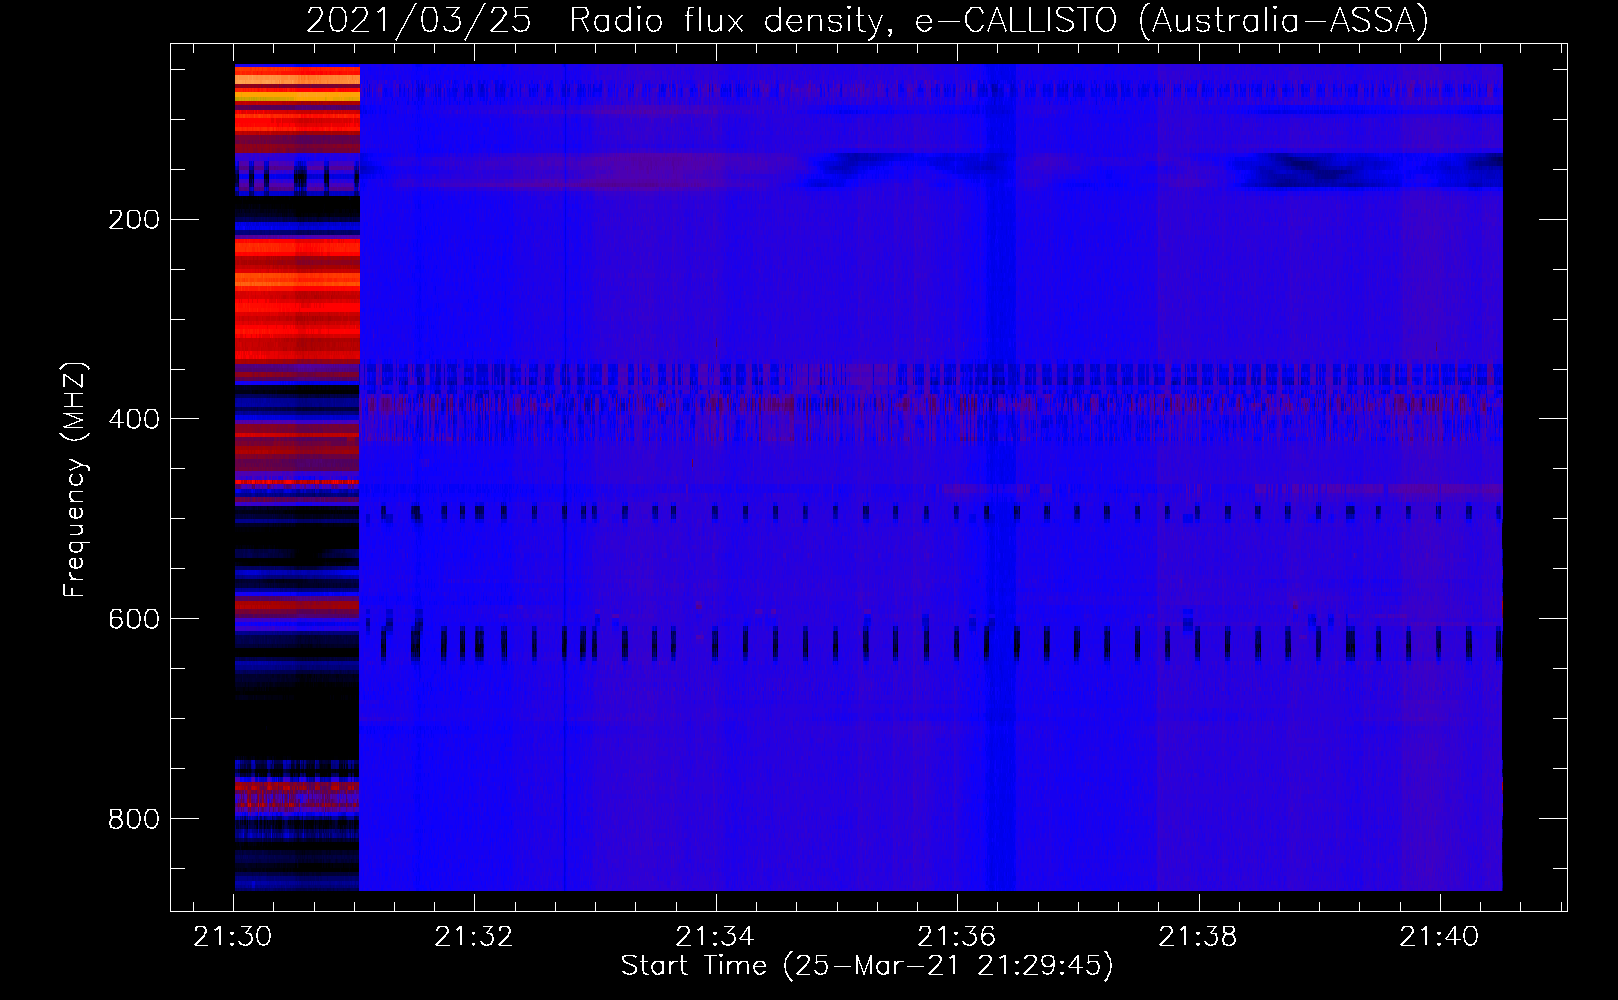This screenshot has width=1618, height=1000.
Task: Click the 21:38 time tick label
Action: tap(1198, 937)
